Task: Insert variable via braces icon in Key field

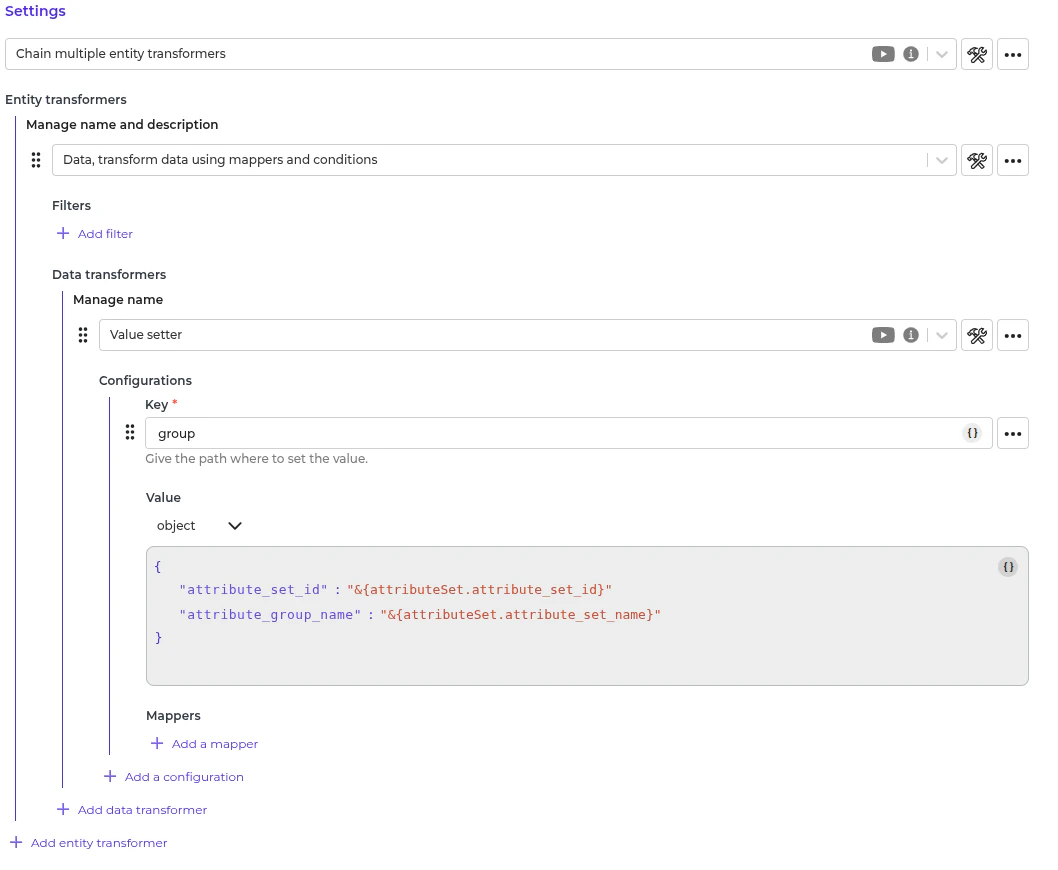Action: (972, 433)
